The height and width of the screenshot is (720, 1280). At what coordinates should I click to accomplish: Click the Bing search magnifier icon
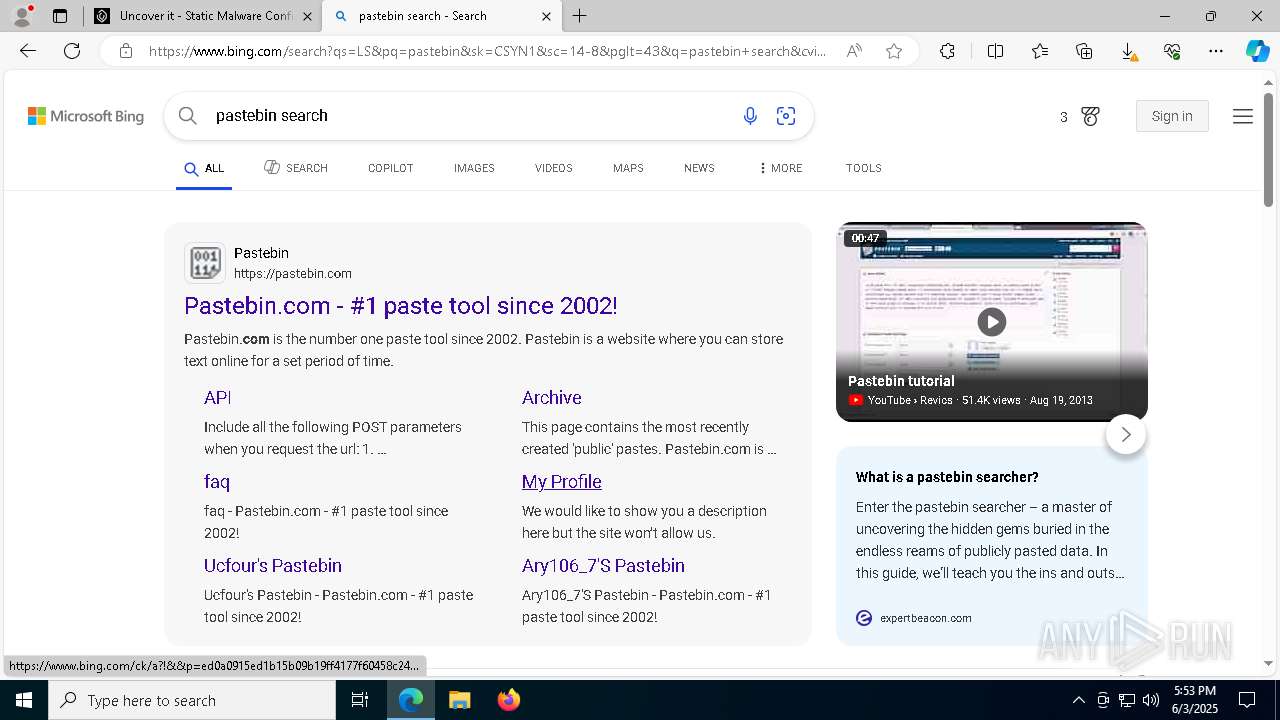point(187,116)
